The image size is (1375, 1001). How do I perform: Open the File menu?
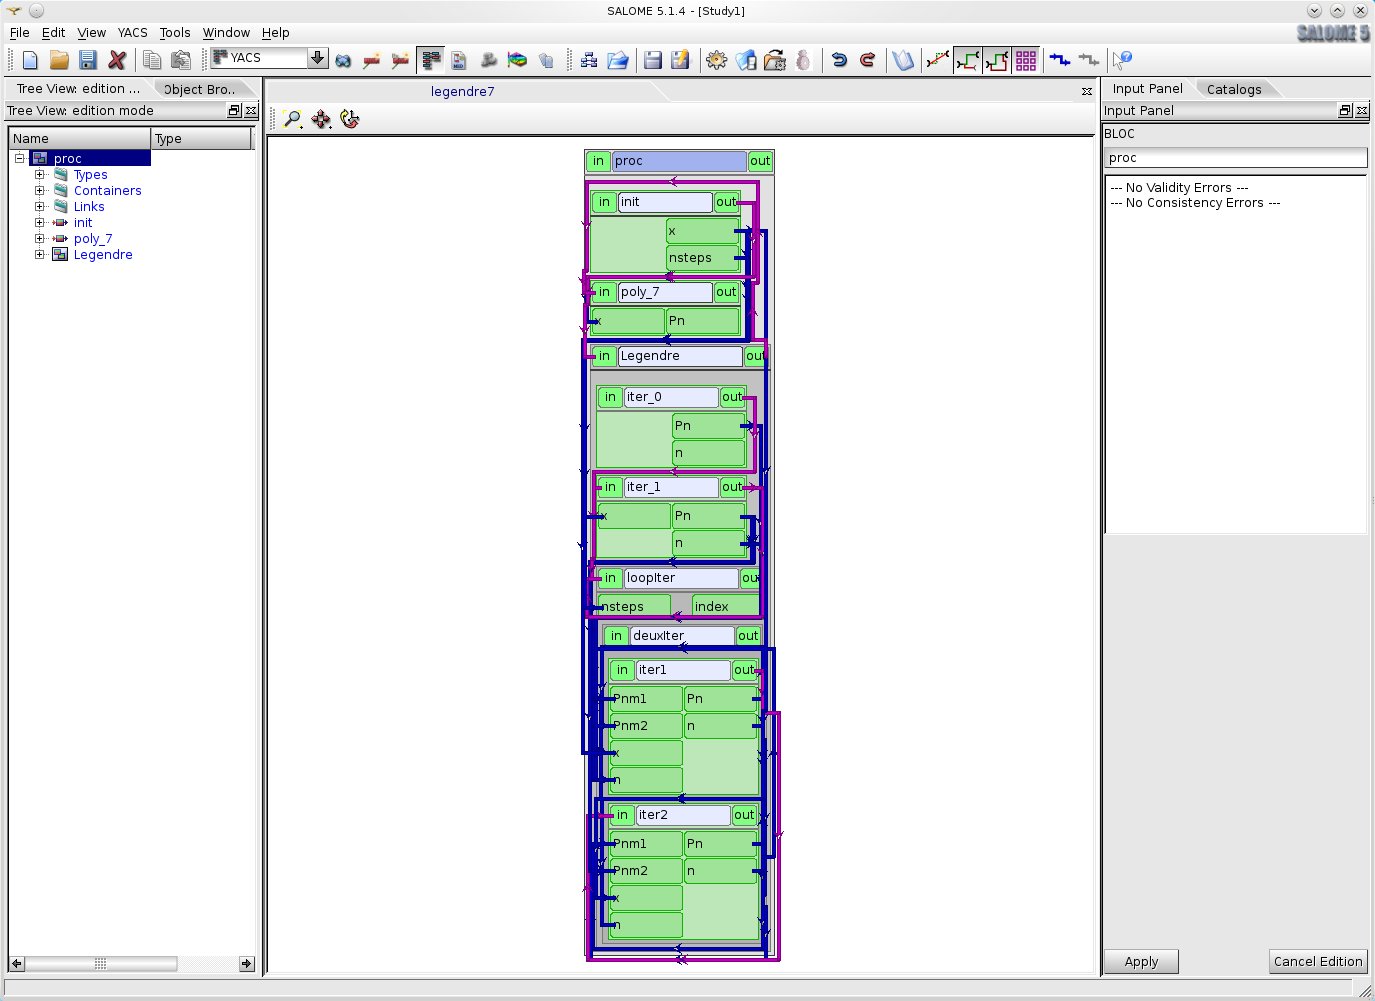(x=19, y=33)
